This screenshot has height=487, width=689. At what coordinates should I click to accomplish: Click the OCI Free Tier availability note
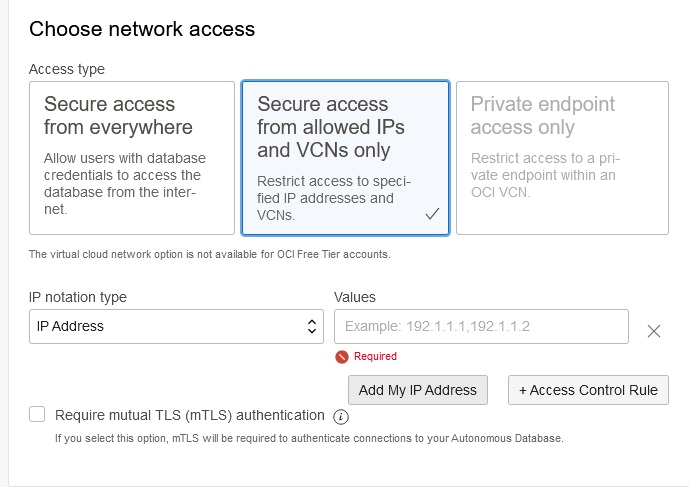(x=209, y=254)
